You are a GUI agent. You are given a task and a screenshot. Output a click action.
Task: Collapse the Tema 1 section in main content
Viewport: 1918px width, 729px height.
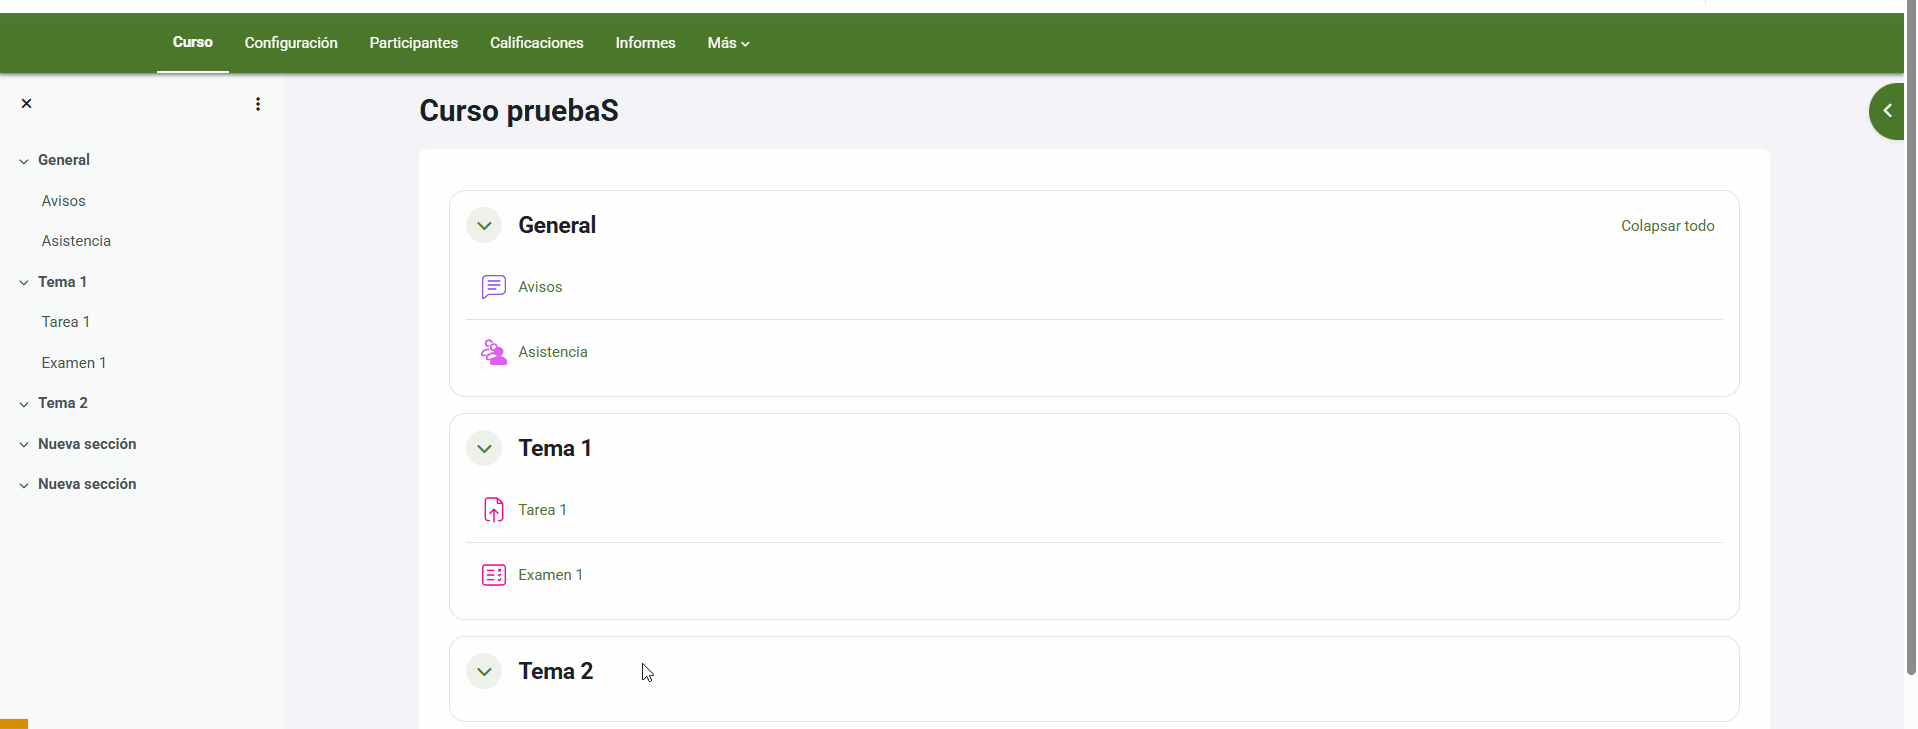pyautogui.click(x=484, y=449)
